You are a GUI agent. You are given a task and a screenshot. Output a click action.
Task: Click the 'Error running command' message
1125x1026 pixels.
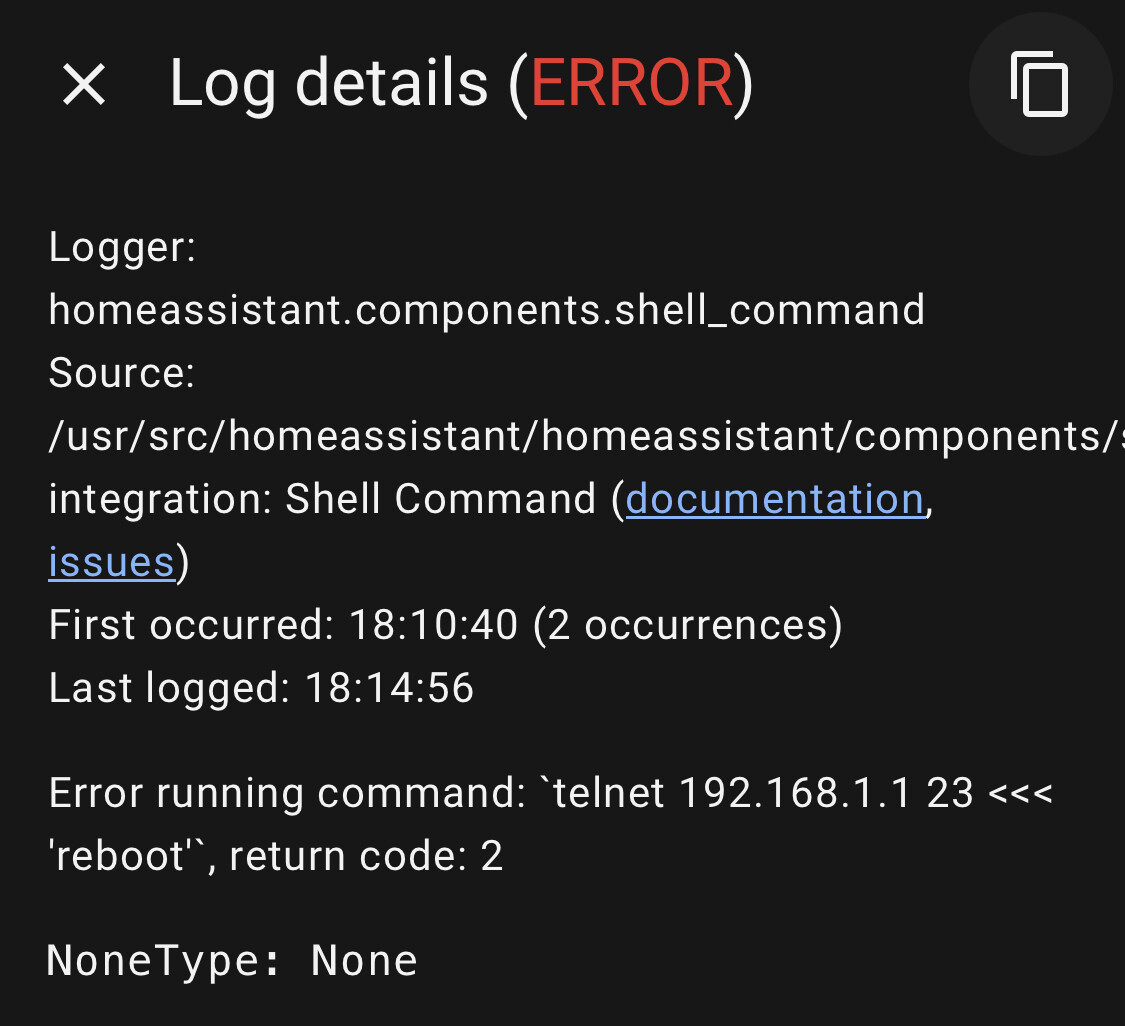coord(286,793)
